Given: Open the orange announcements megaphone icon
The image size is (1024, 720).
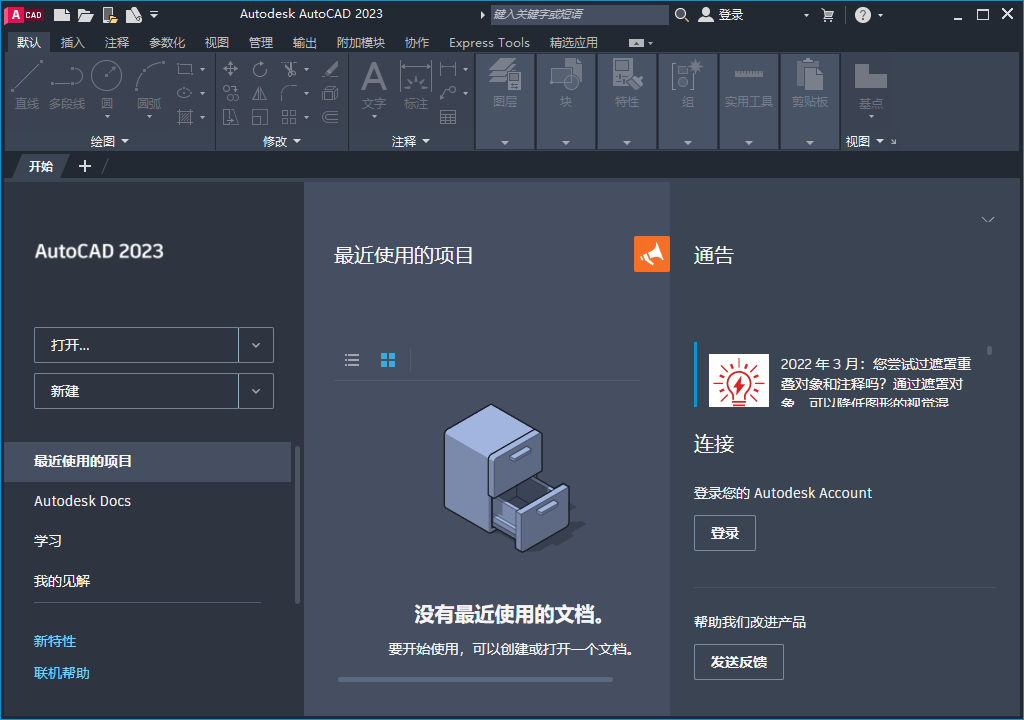Looking at the screenshot, I should coord(652,254).
